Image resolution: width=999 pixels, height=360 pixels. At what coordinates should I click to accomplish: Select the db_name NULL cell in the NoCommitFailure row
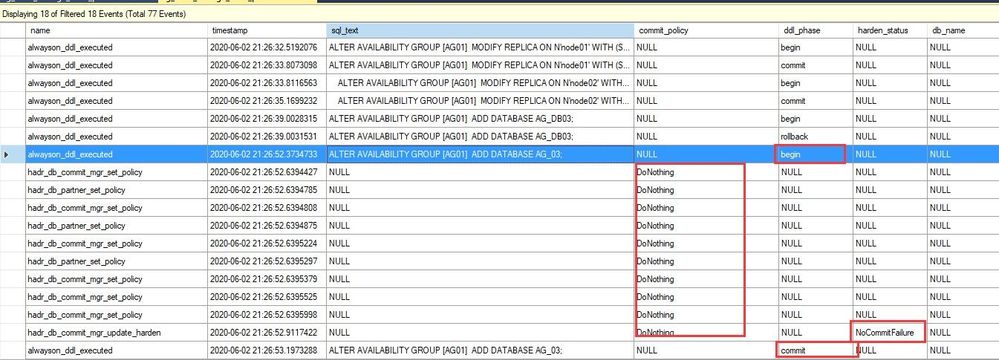click(x=963, y=333)
